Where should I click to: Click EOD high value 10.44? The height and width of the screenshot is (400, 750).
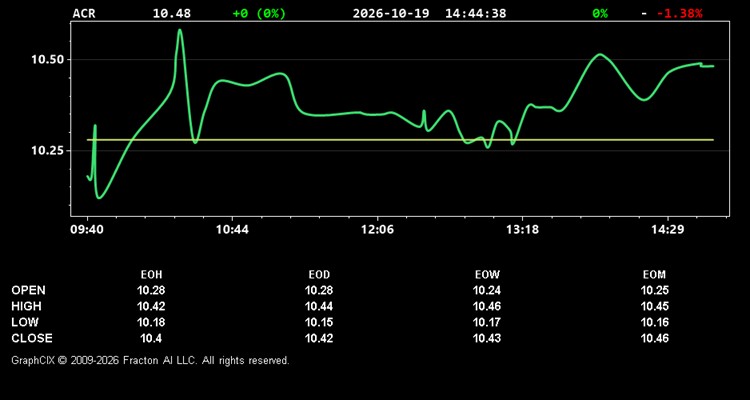[319, 306]
